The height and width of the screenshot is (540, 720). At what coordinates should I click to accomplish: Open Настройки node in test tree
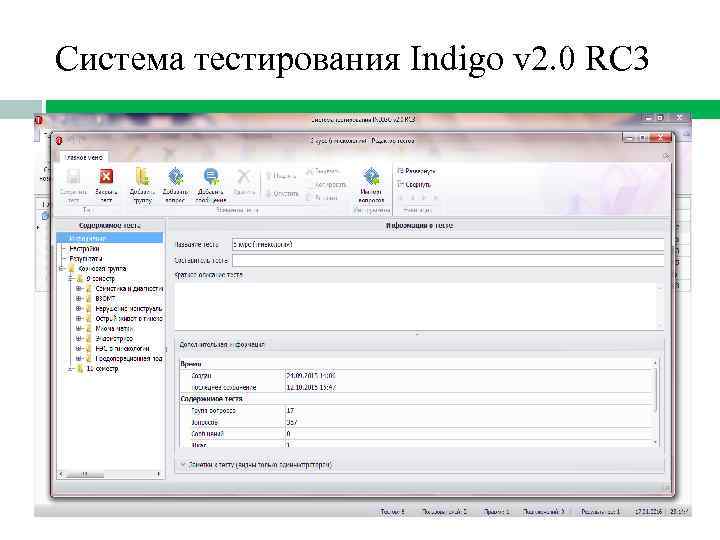84,248
